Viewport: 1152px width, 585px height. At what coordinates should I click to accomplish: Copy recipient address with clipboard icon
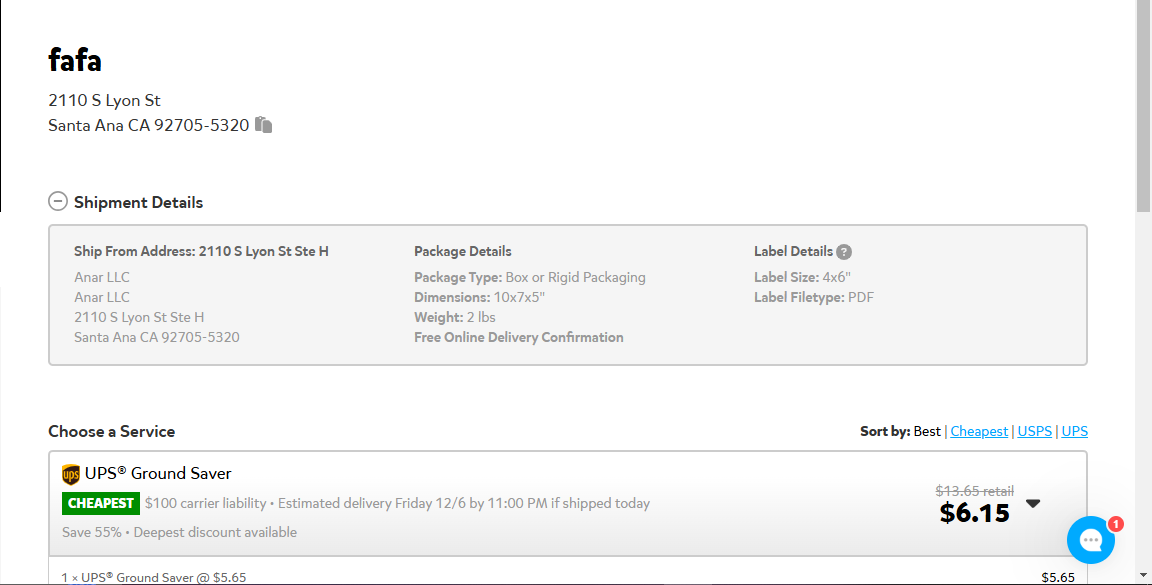point(264,124)
